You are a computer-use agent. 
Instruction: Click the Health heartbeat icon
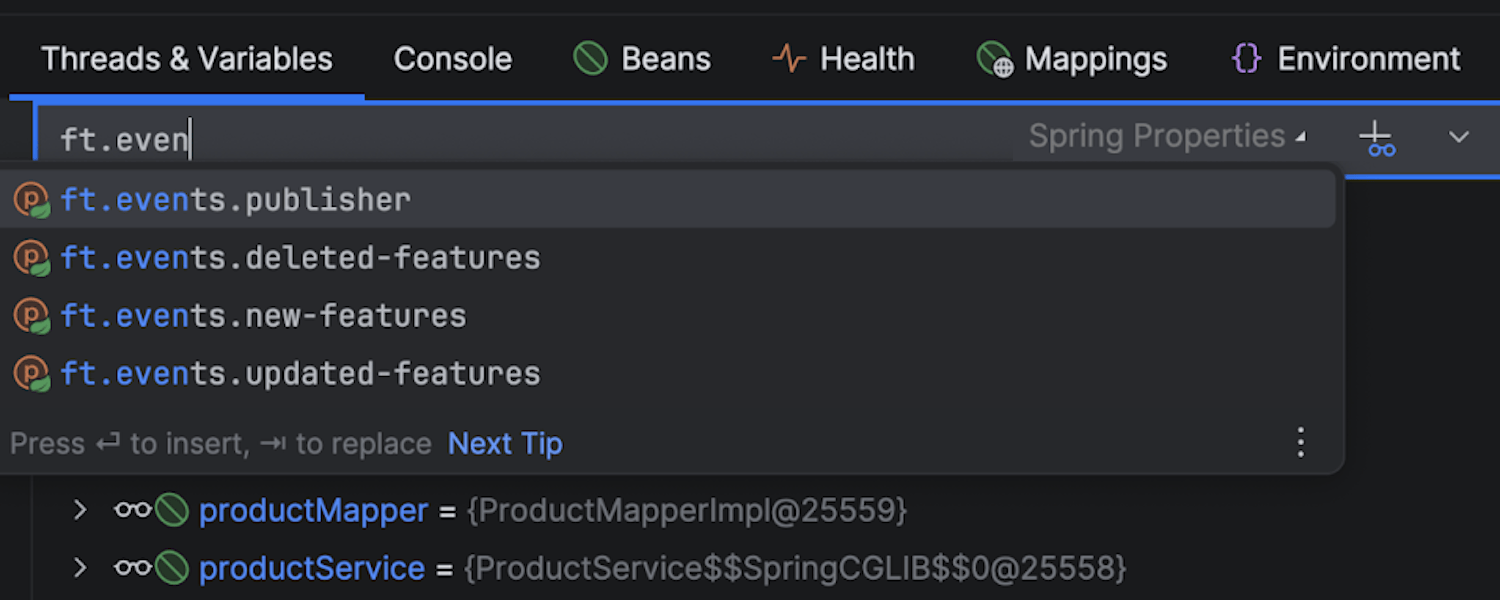789,58
